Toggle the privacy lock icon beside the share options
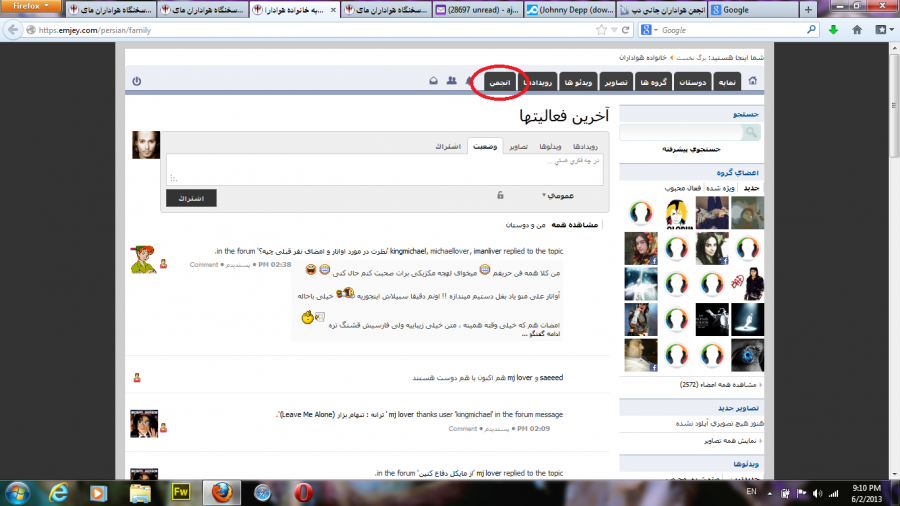900x506 pixels. click(x=499, y=196)
